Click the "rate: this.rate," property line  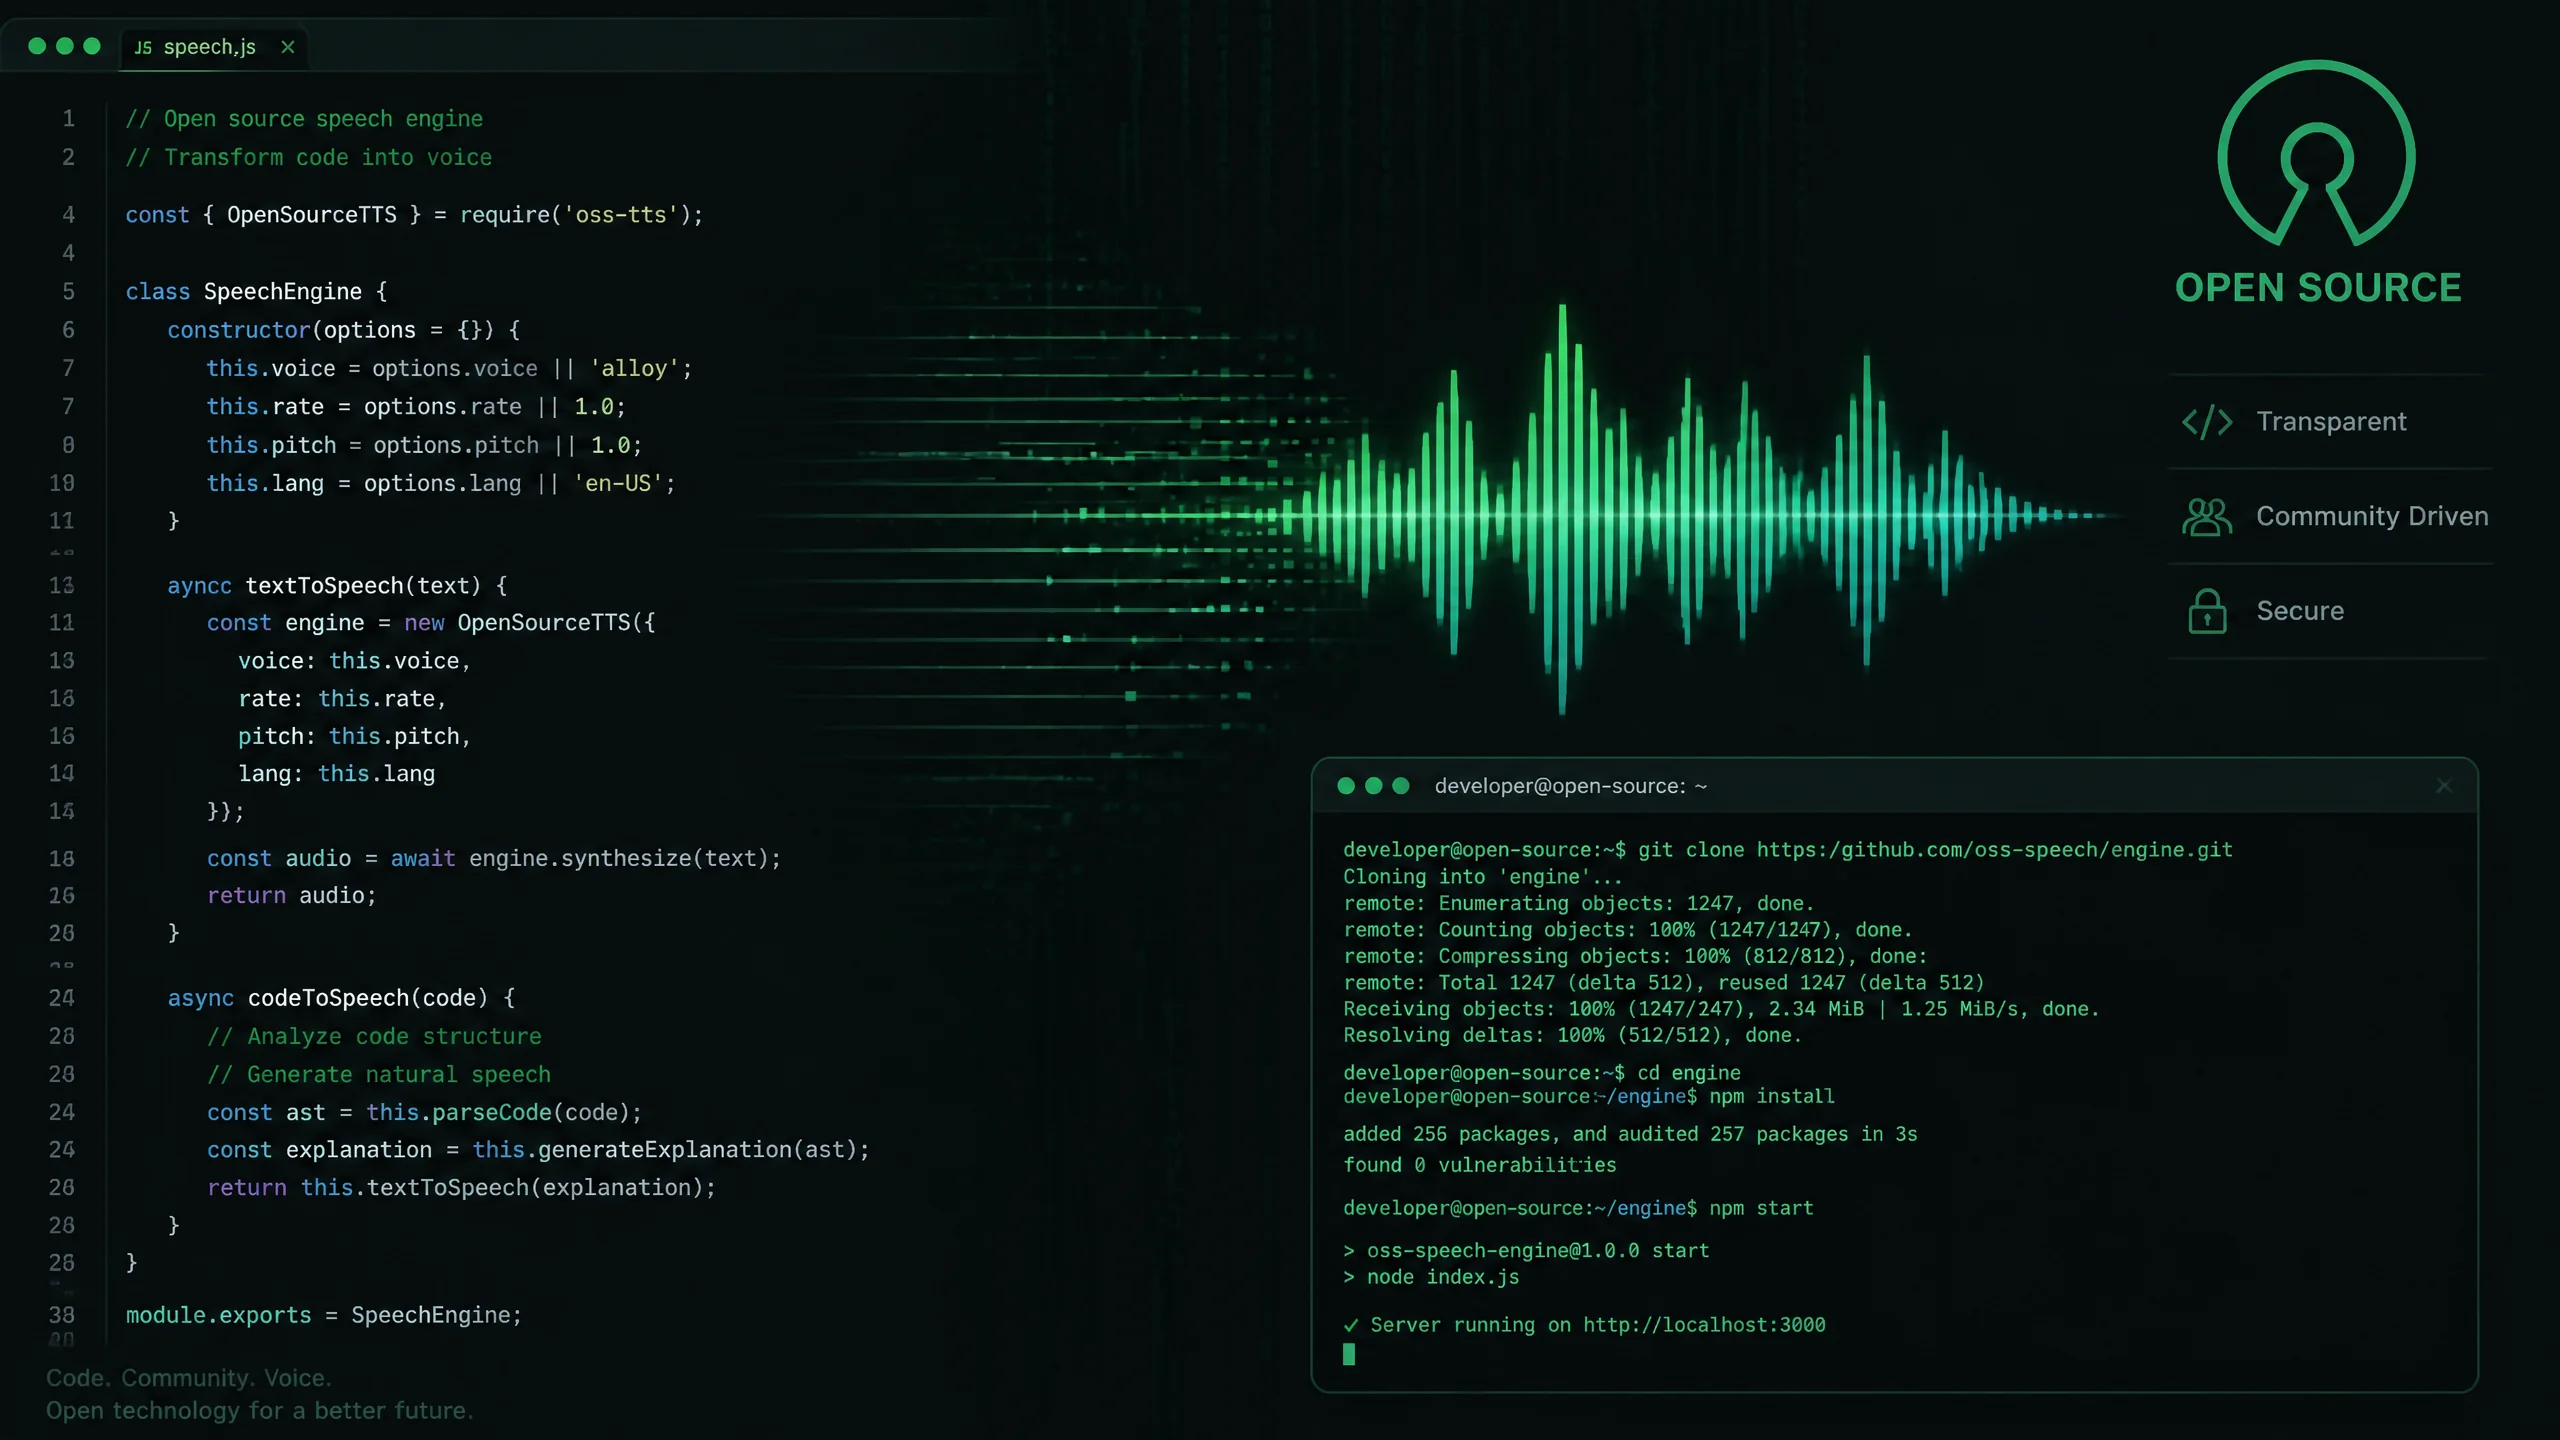342,699
